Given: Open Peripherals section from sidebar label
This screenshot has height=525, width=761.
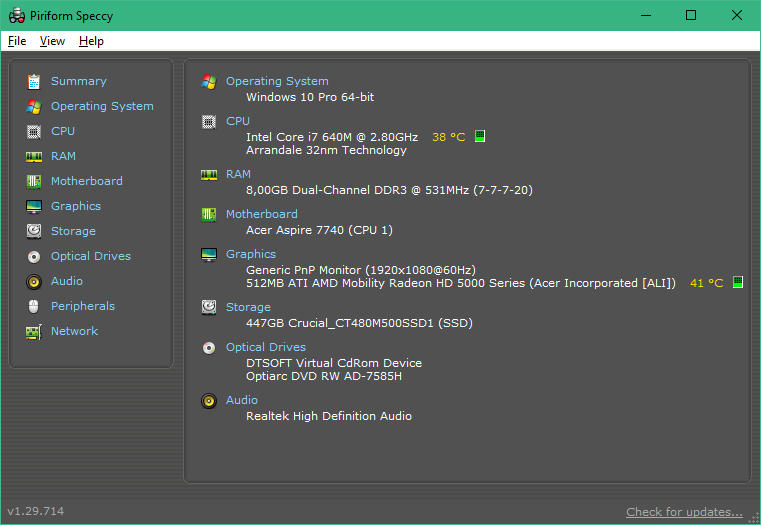Looking at the screenshot, I should 83,306.
